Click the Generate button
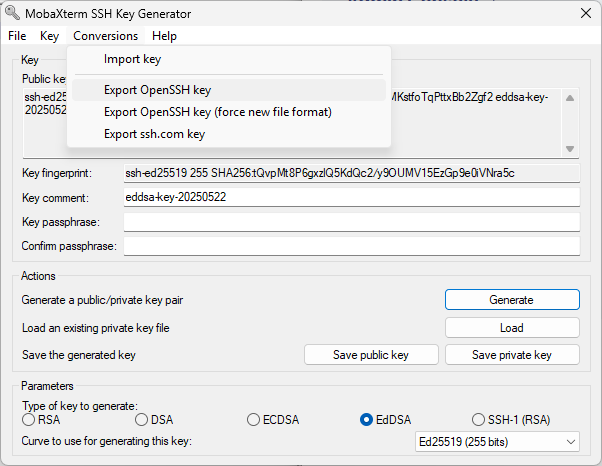This screenshot has height=466, width=602. click(512, 299)
